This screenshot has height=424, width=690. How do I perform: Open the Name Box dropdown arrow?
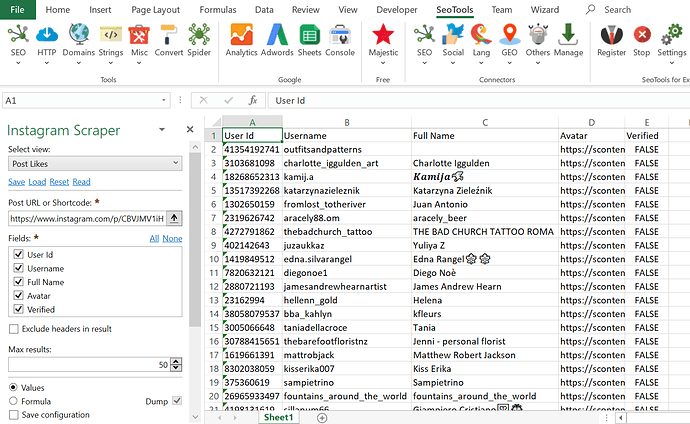point(164,100)
